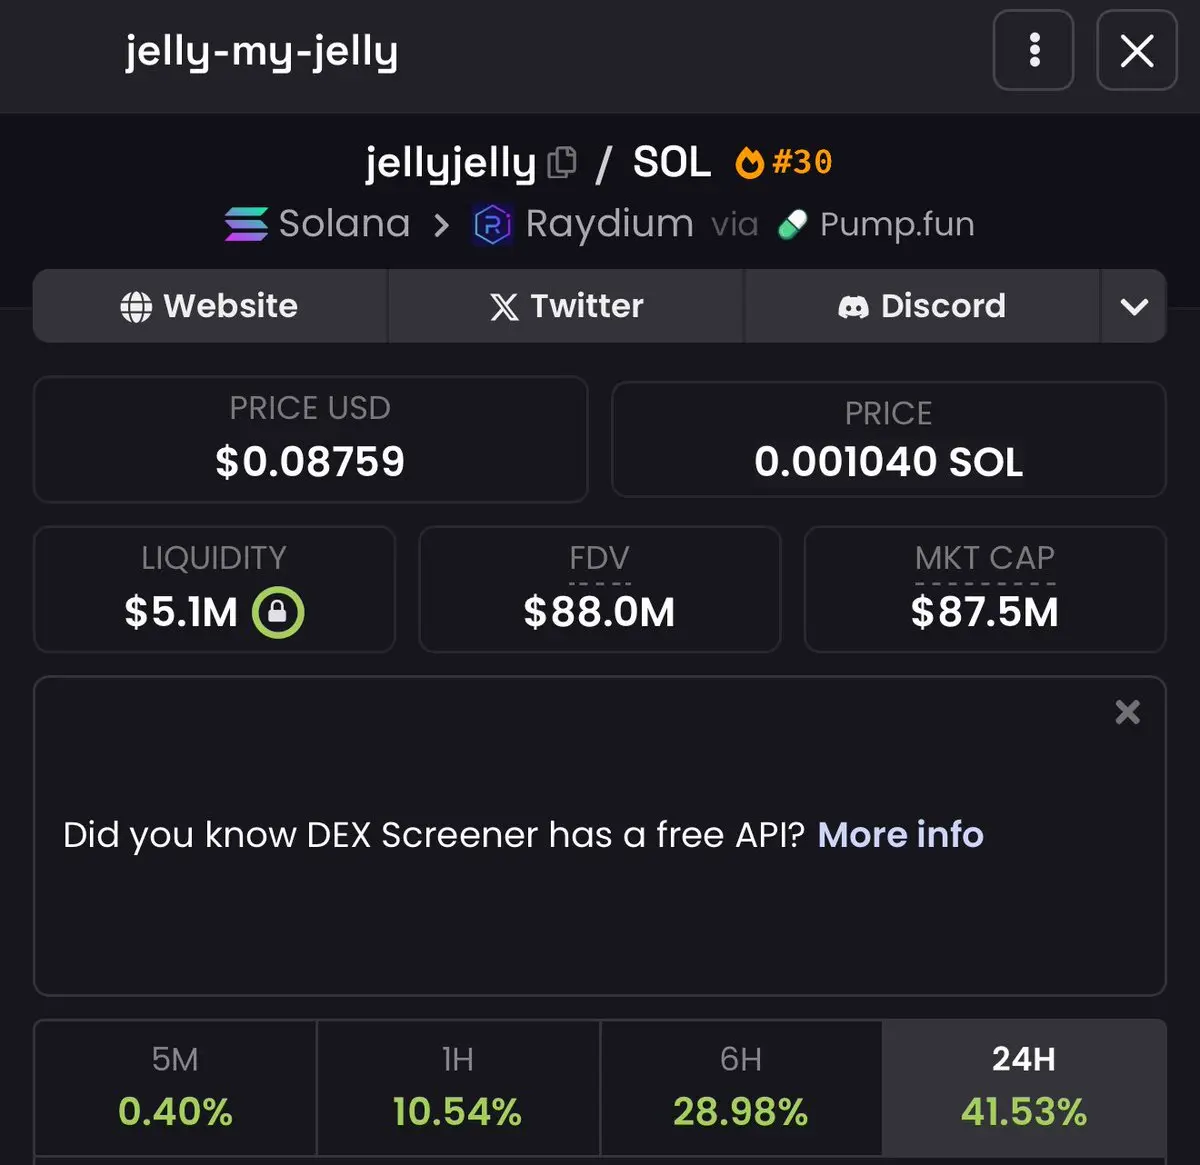The image size is (1200, 1165).
Task: Close the jelly-my-jelly panel
Action: tap(1137, 50)
